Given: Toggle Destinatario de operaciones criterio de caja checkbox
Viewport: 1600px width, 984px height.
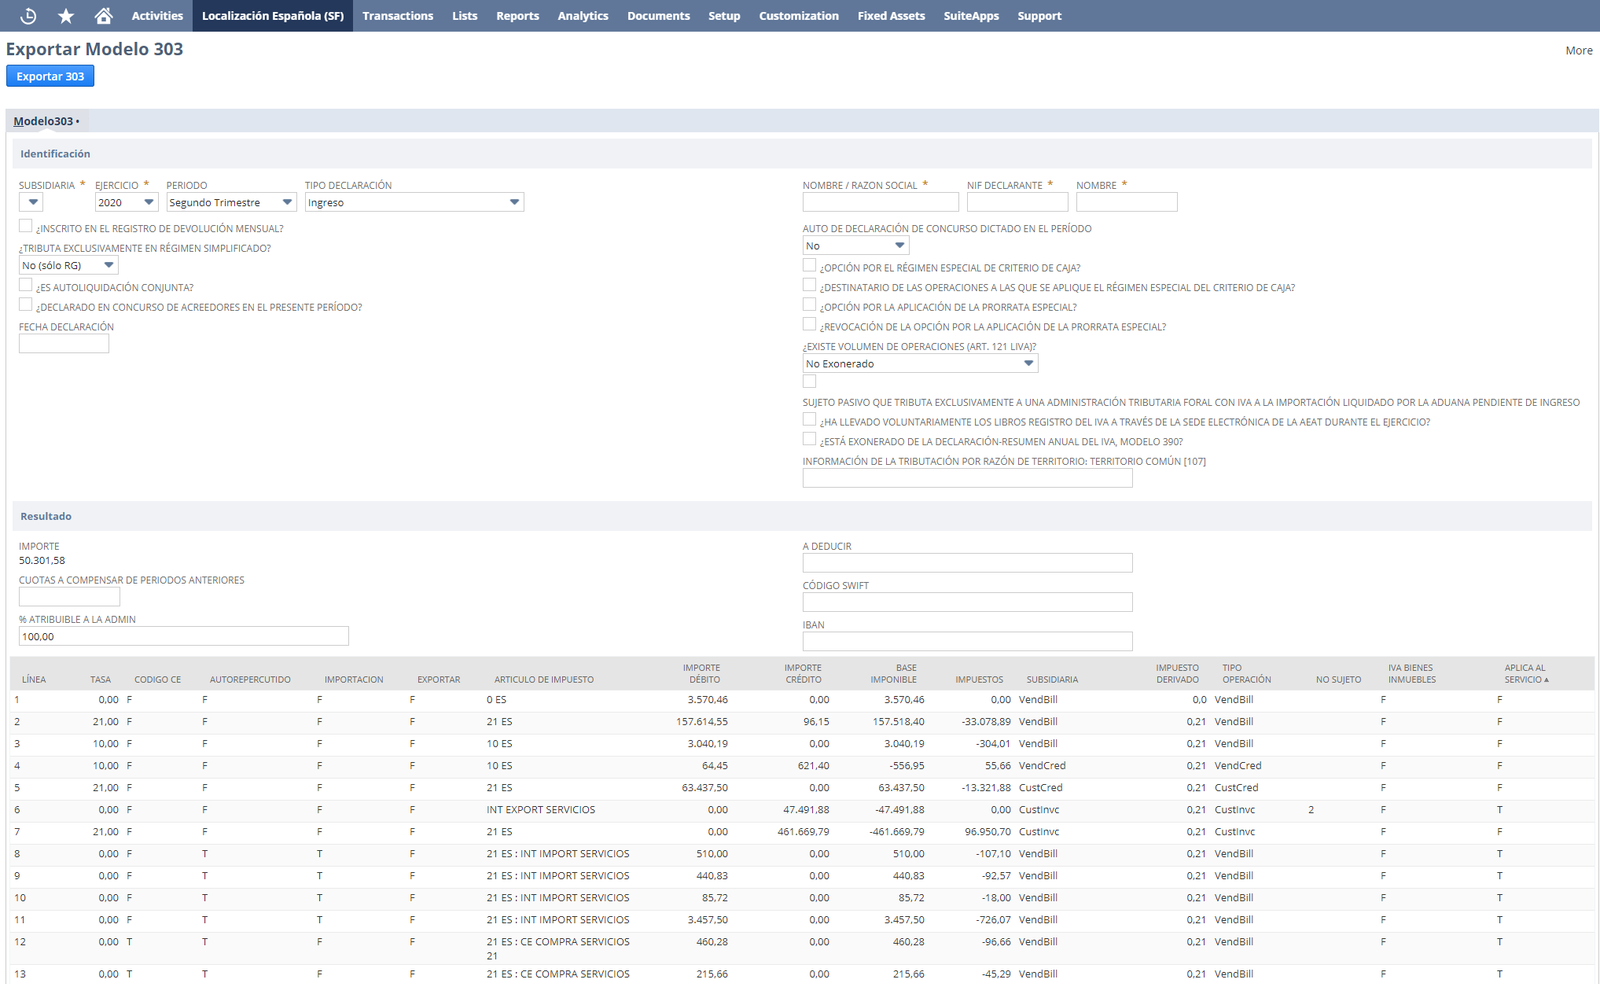Looking at the screenshot, I should tap(809, 285).
